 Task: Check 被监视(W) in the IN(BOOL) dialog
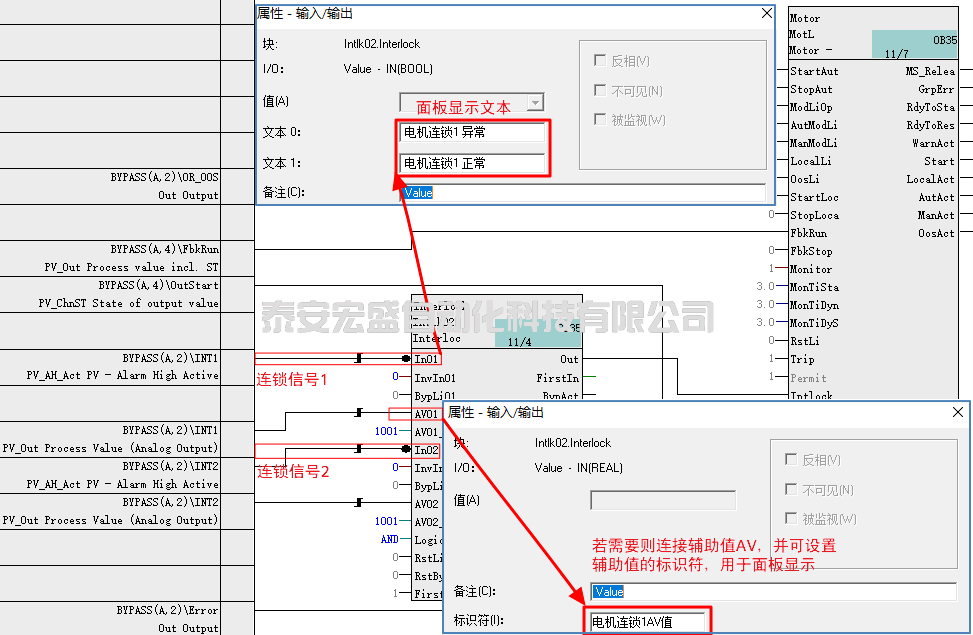pos(600,120)
